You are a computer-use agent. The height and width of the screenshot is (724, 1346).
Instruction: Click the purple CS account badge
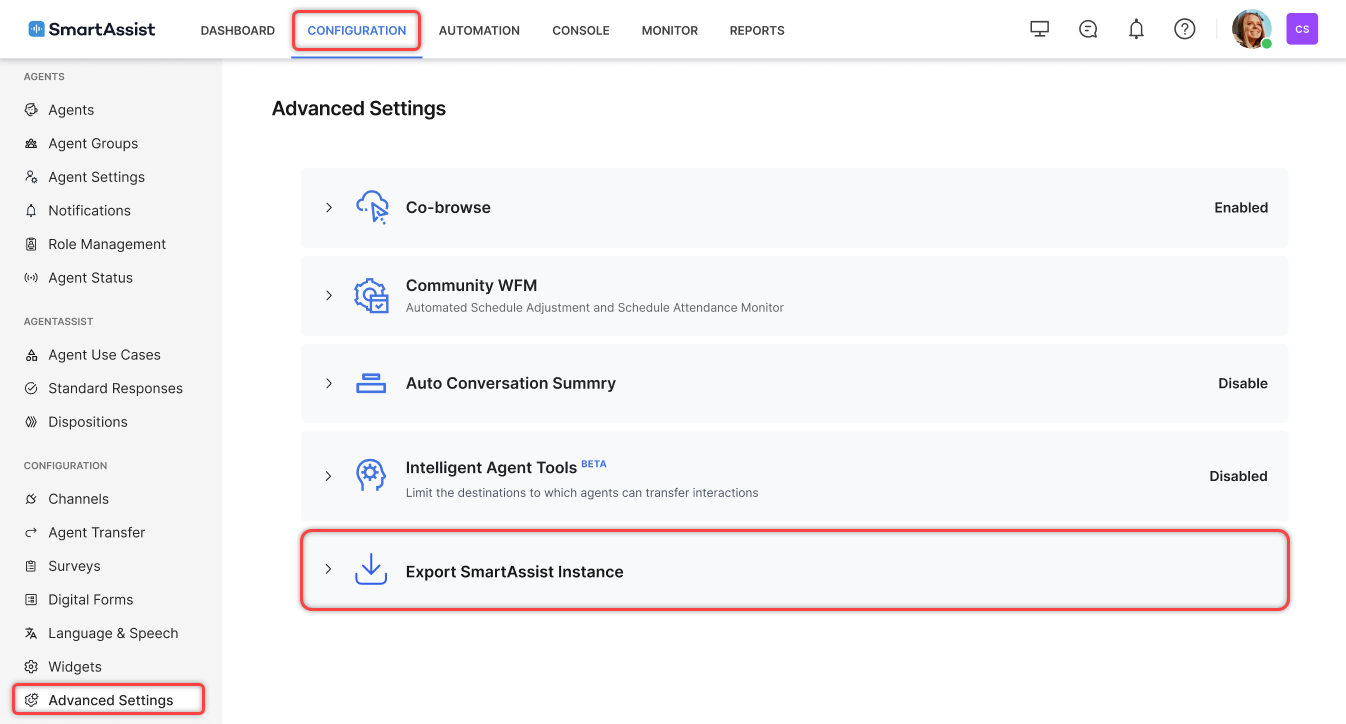point(1302,30)
